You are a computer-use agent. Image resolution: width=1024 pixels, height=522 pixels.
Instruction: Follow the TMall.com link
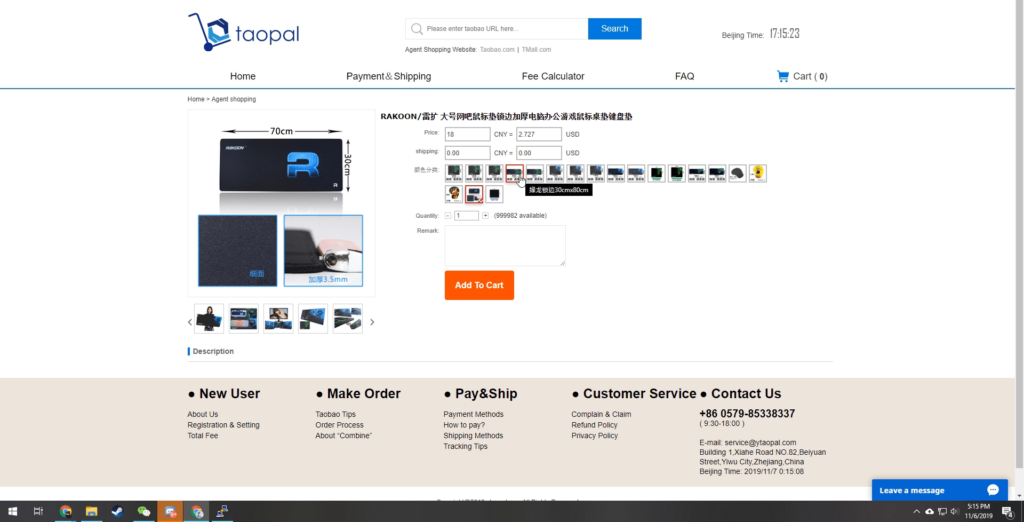tap(536, 50)
